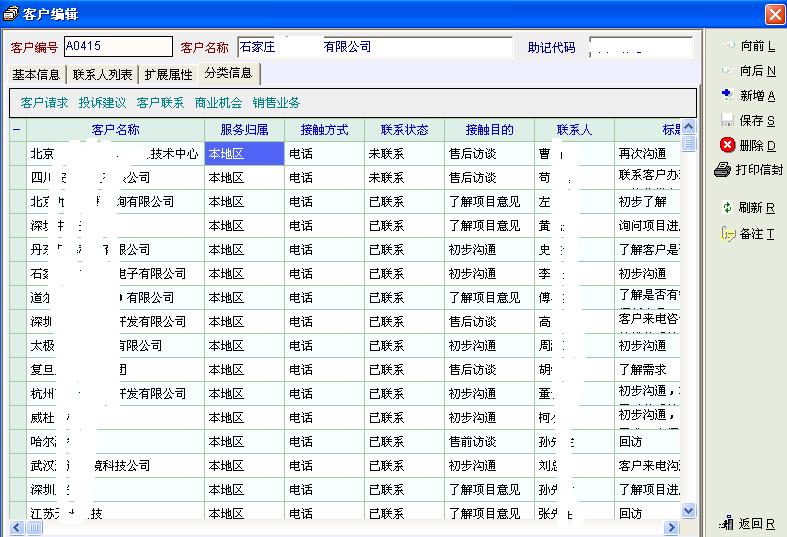Save the customer with 保存
Screen dimensions: 787x537
click(x=727, y=120)
